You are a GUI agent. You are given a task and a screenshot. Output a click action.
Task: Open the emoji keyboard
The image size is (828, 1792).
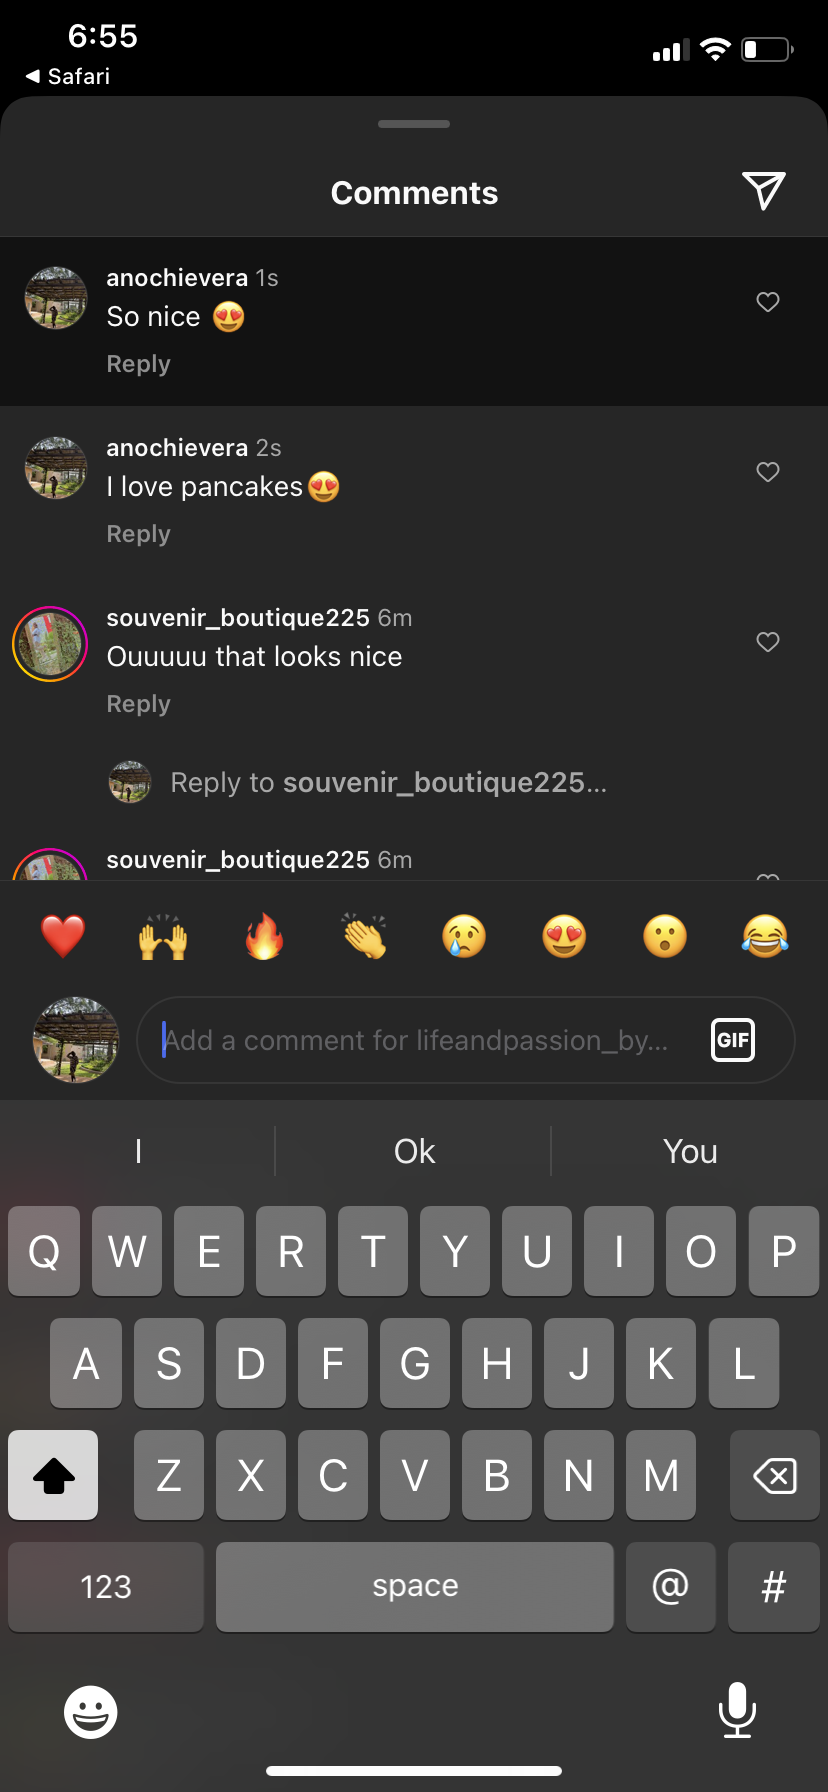[91, 1712]
